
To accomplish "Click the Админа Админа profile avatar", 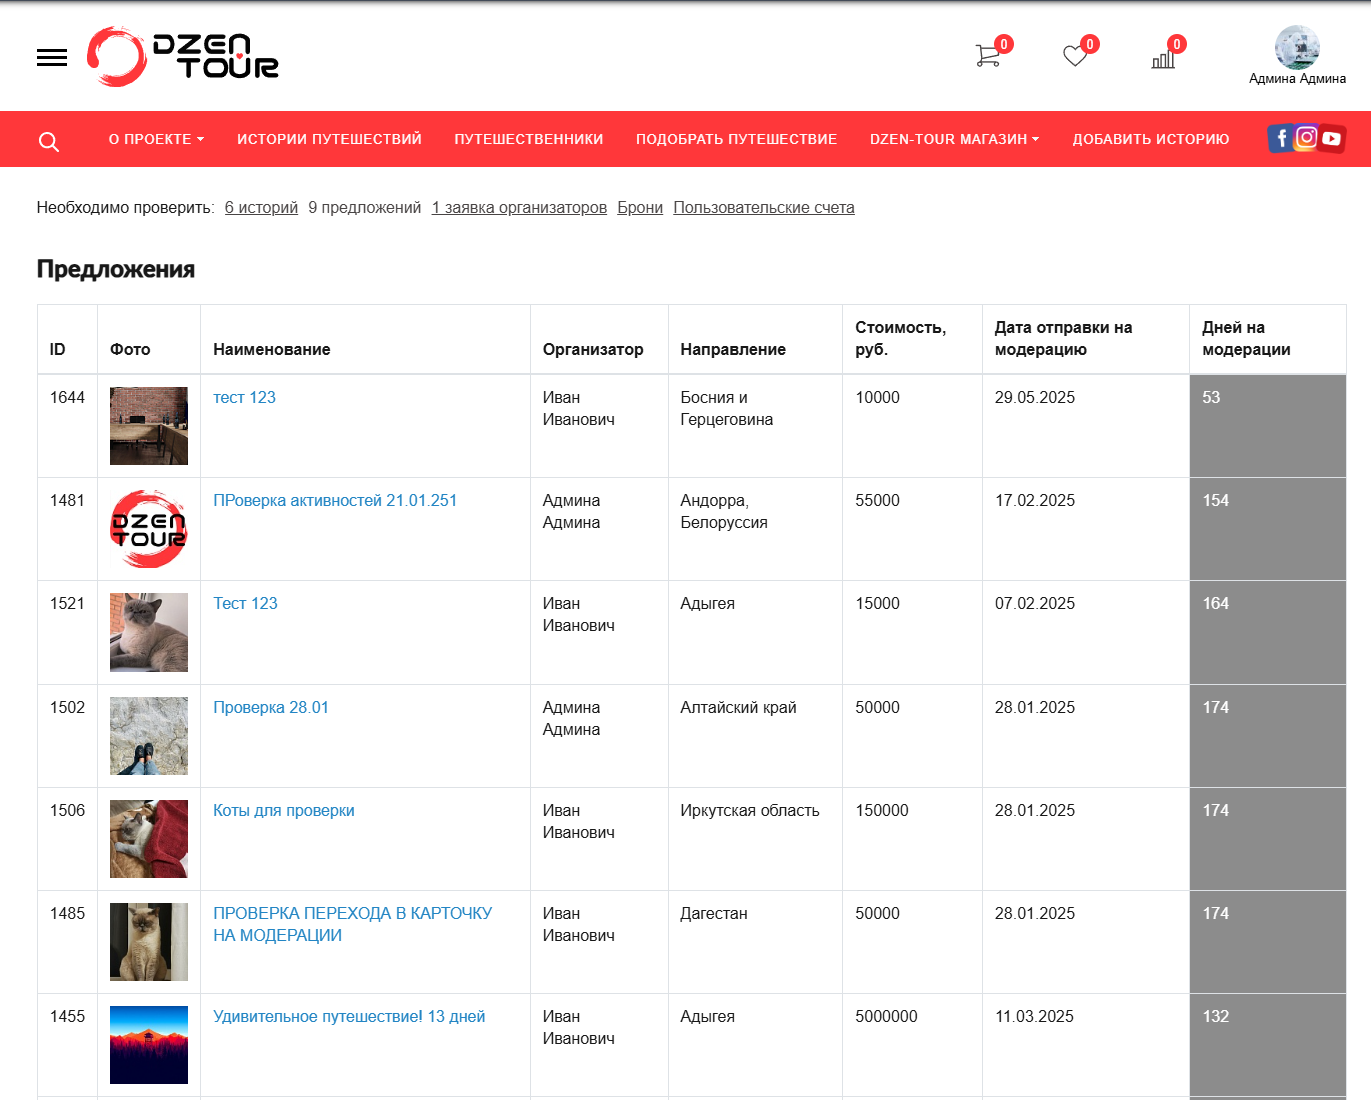I will (x=1297, y=48).
